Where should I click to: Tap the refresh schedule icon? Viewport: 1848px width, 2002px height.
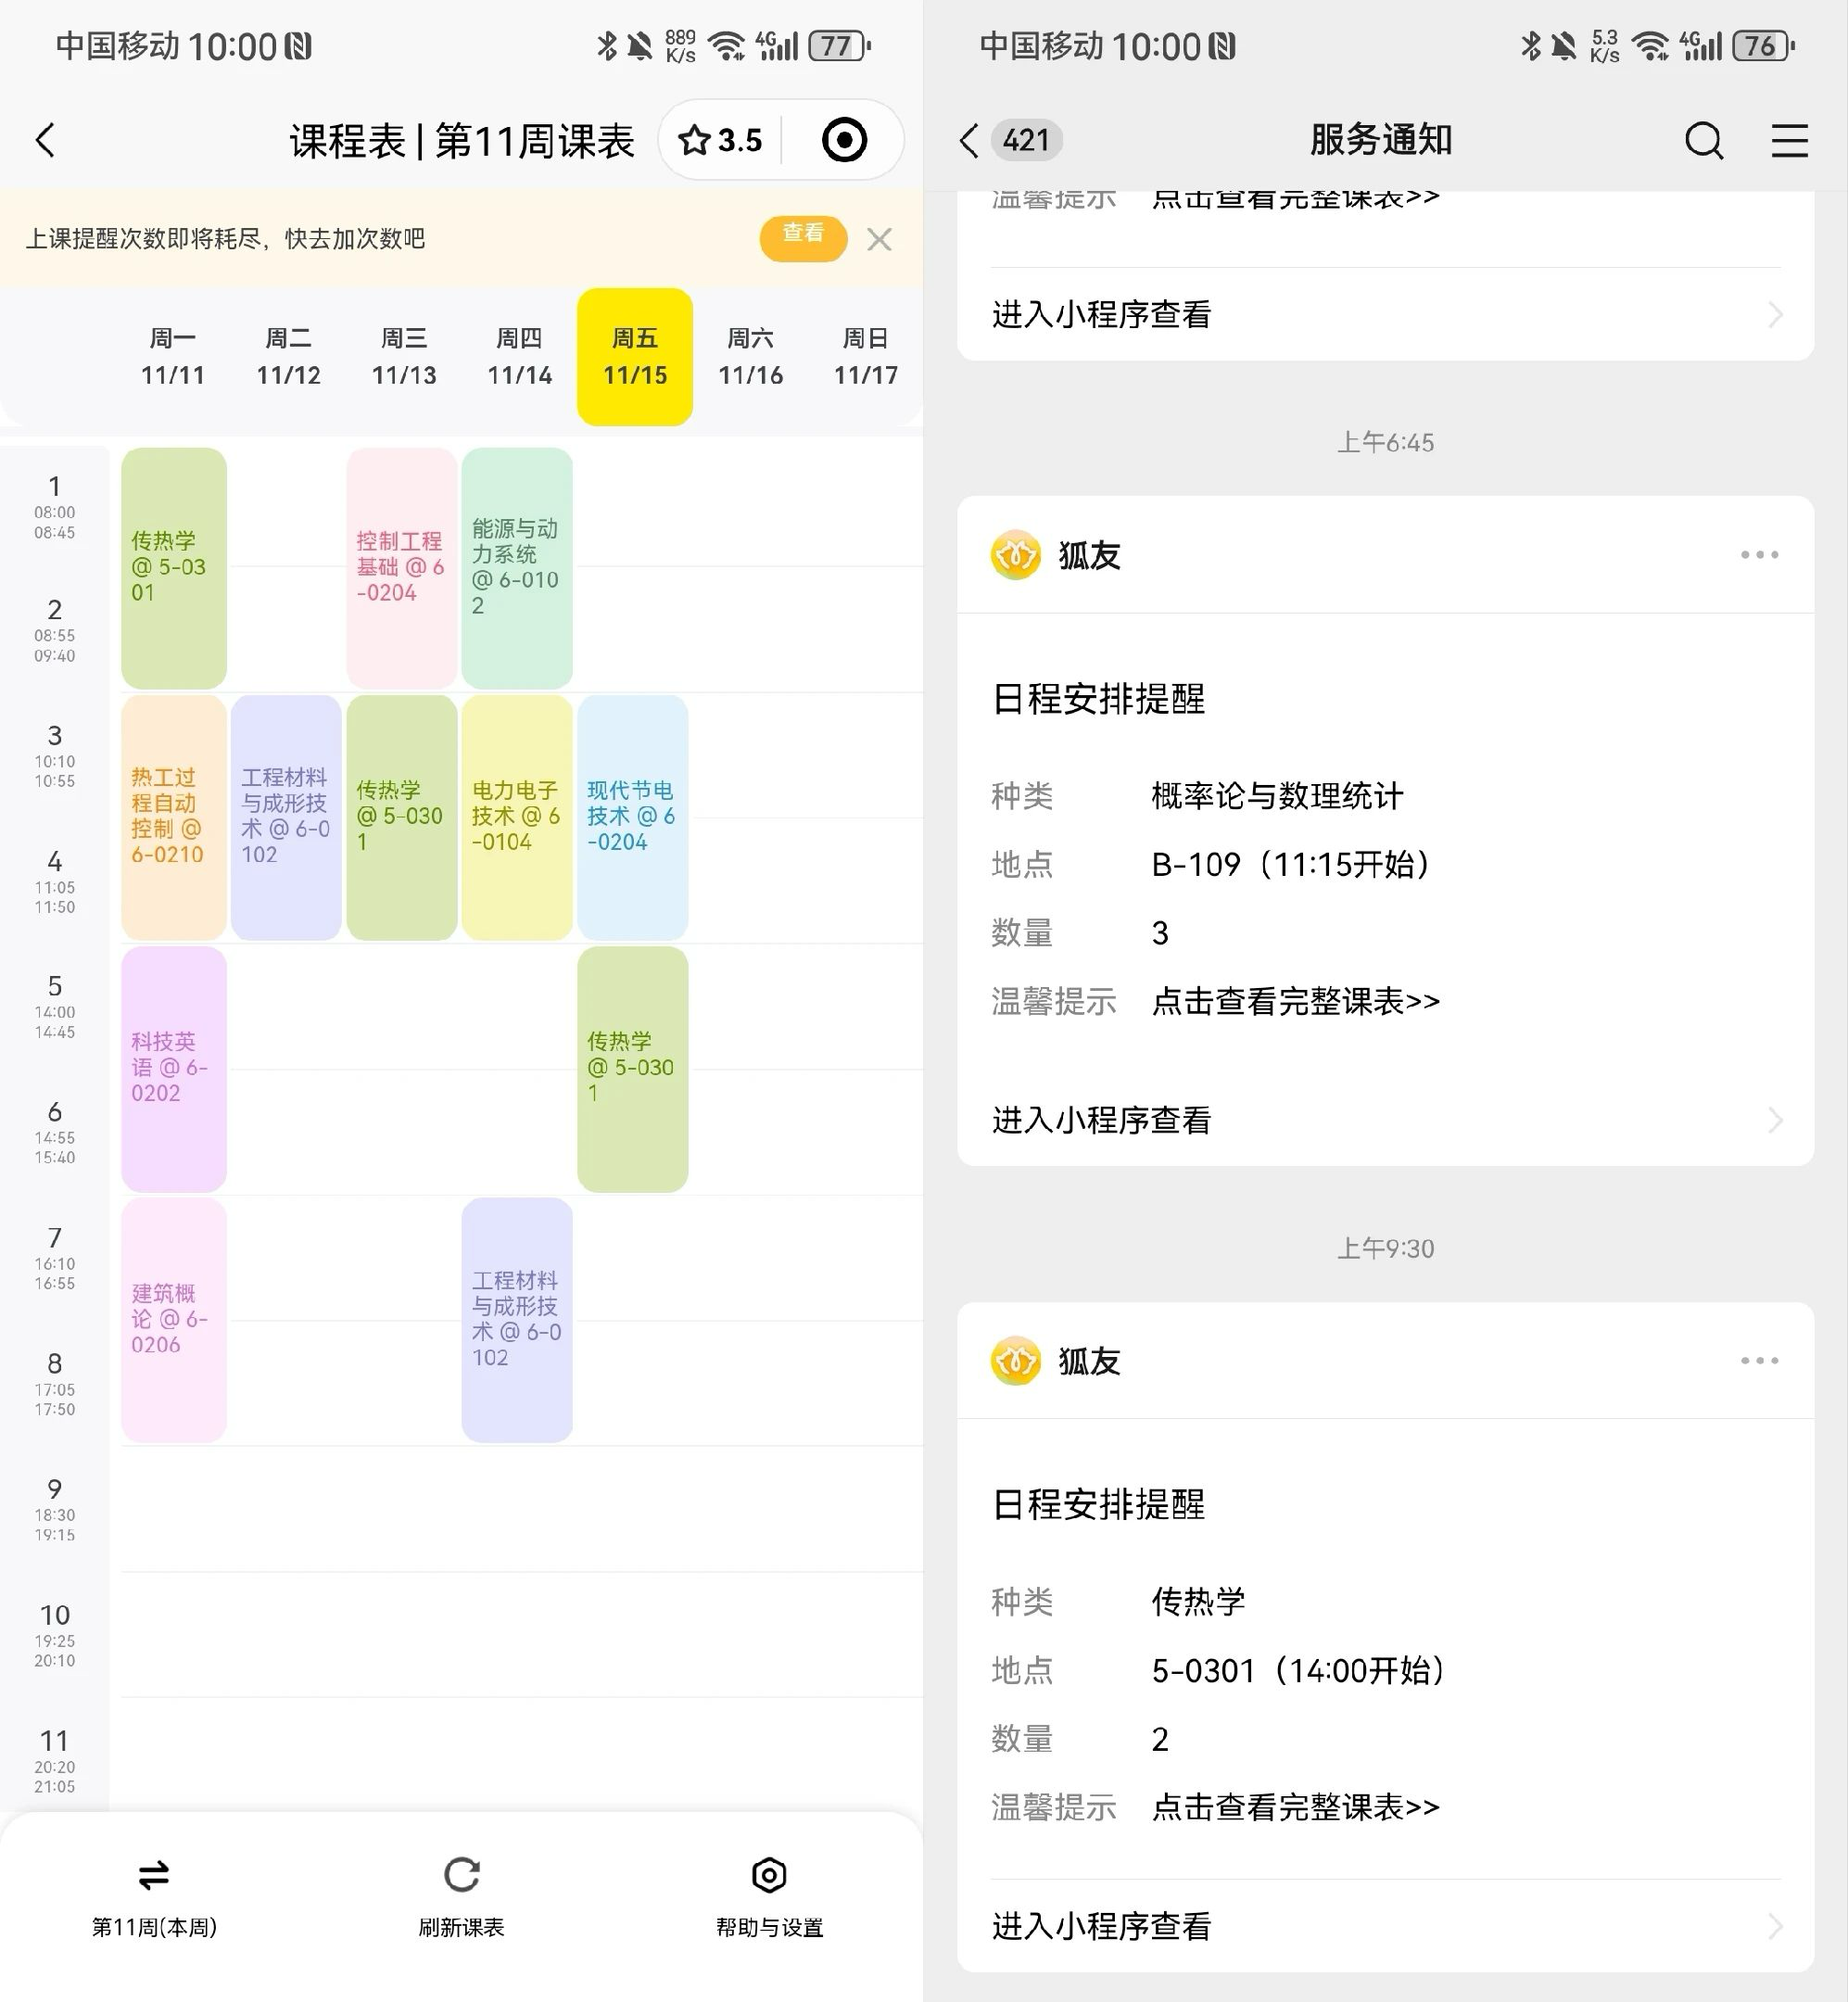pyautogui.click(x=461, y=1875)
